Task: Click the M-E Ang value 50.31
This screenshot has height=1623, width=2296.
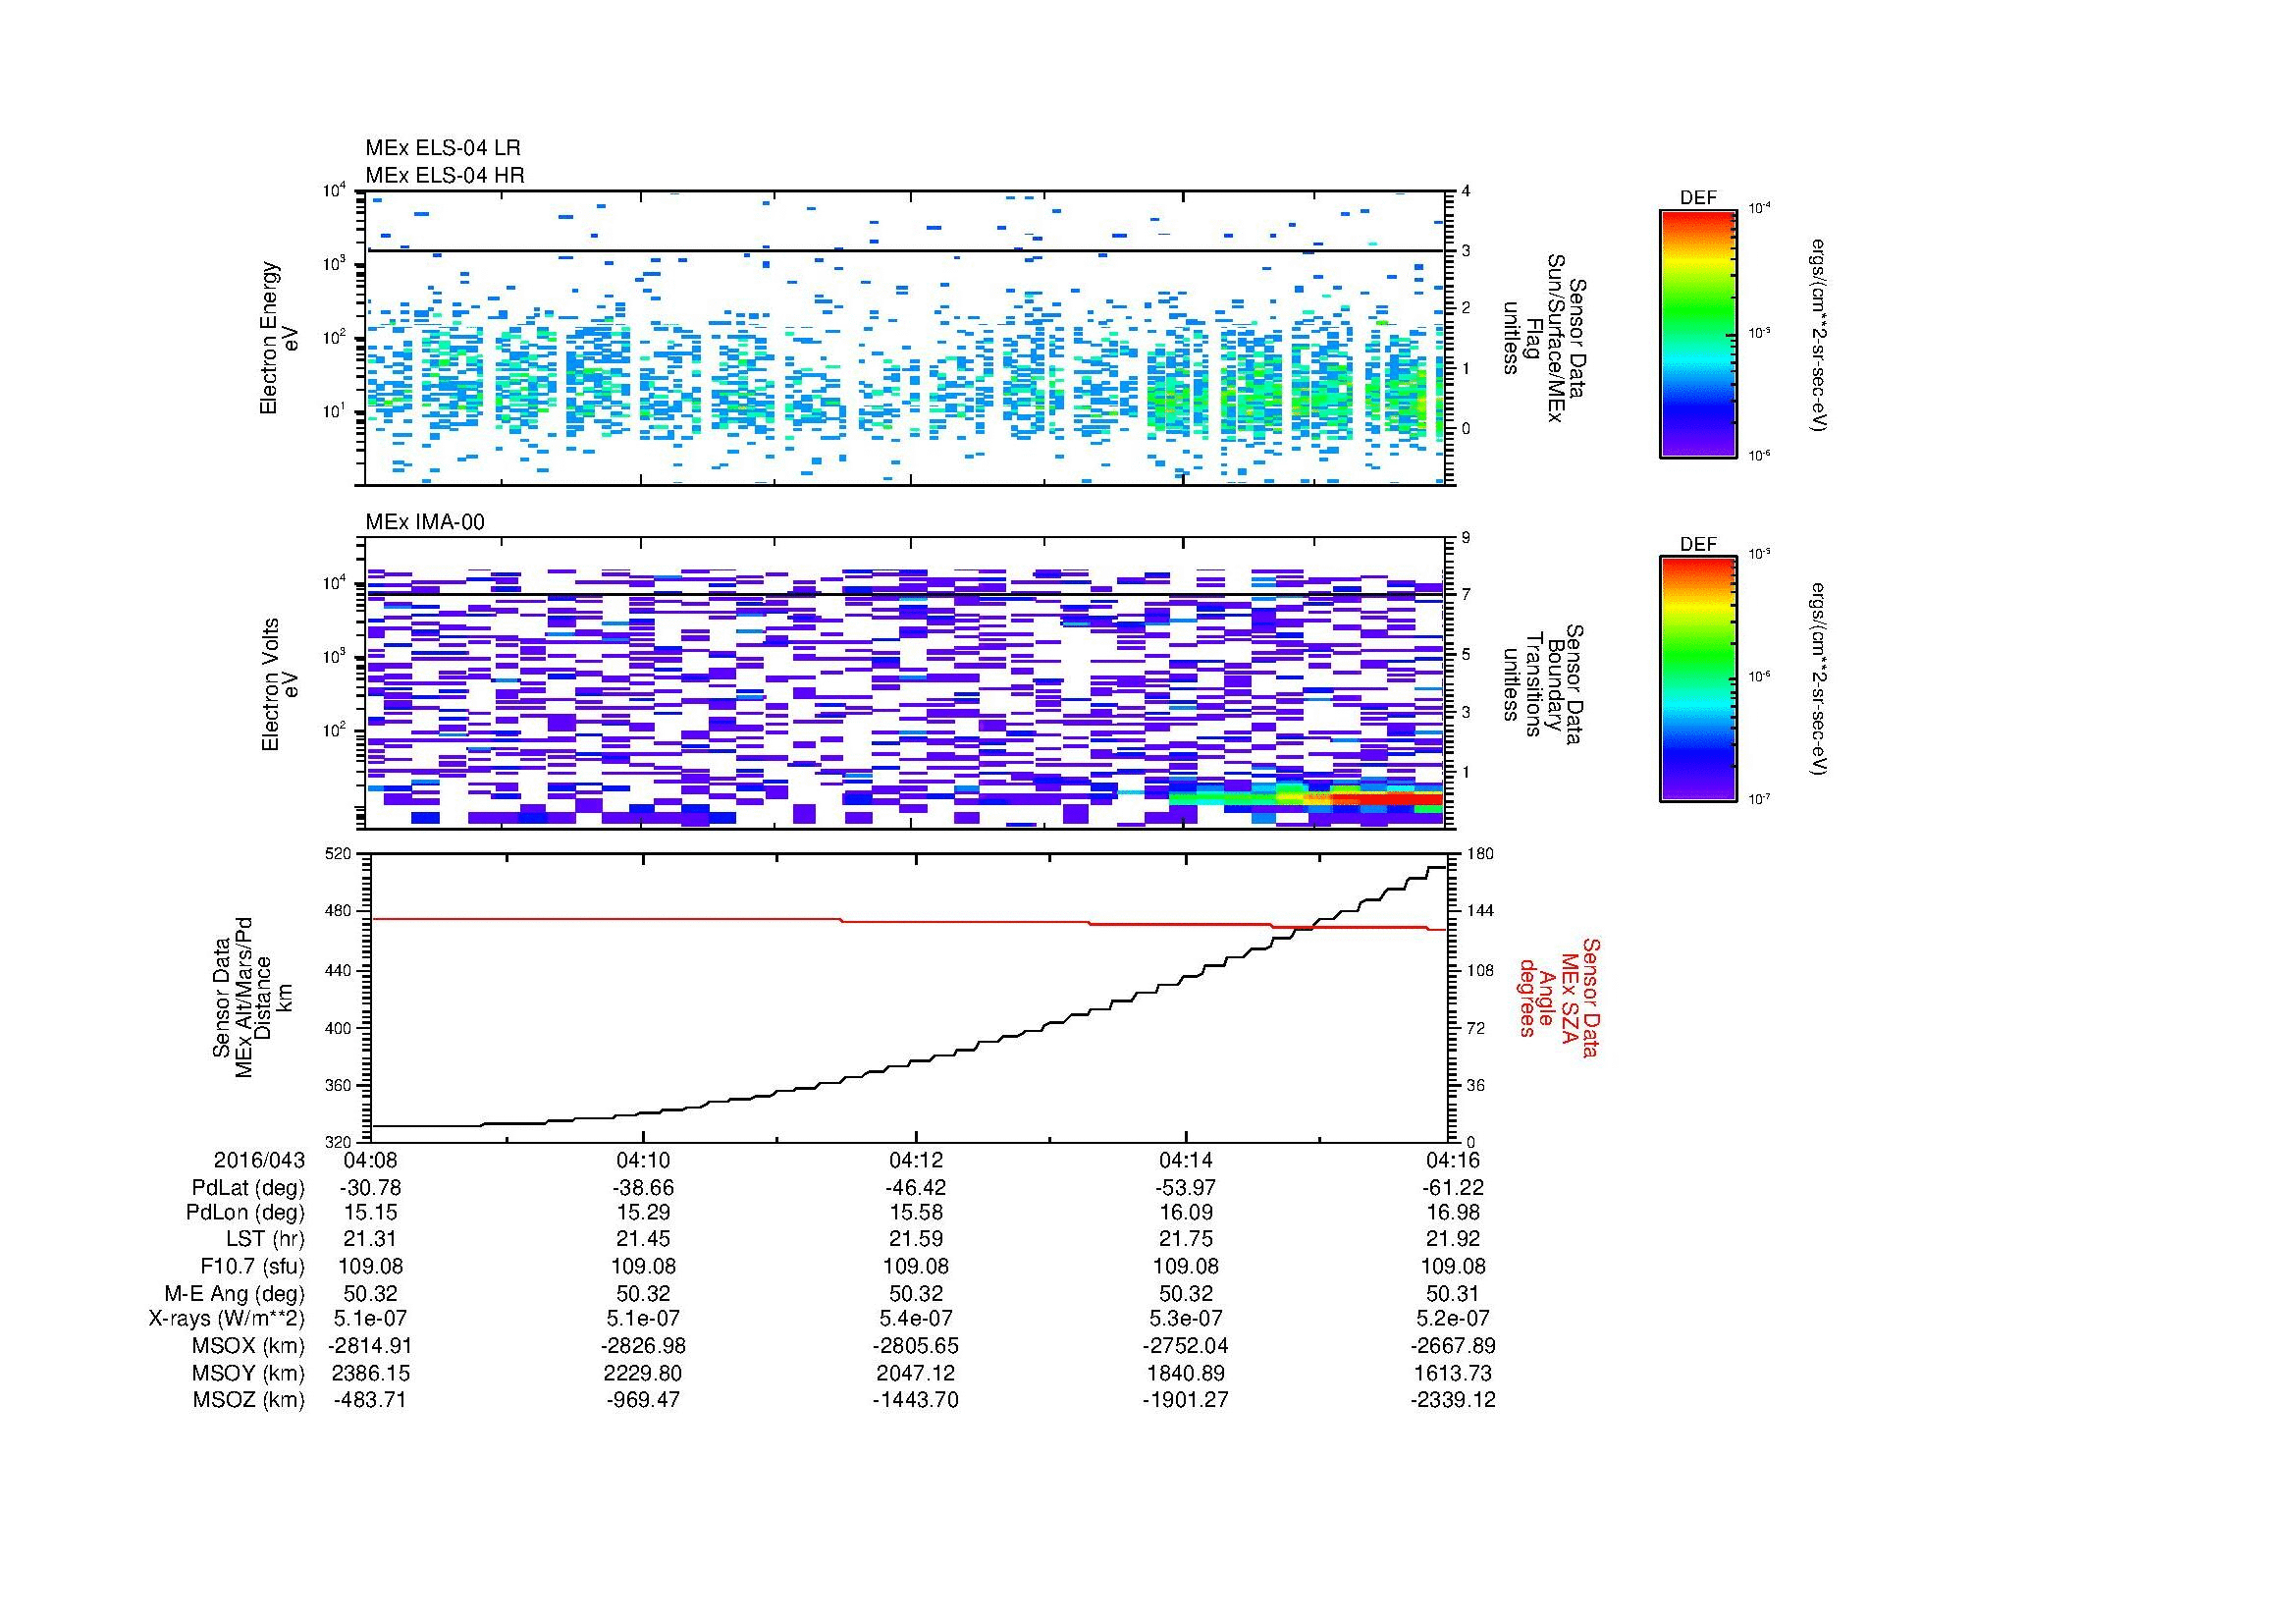Action: (x=1452, y=1293)
